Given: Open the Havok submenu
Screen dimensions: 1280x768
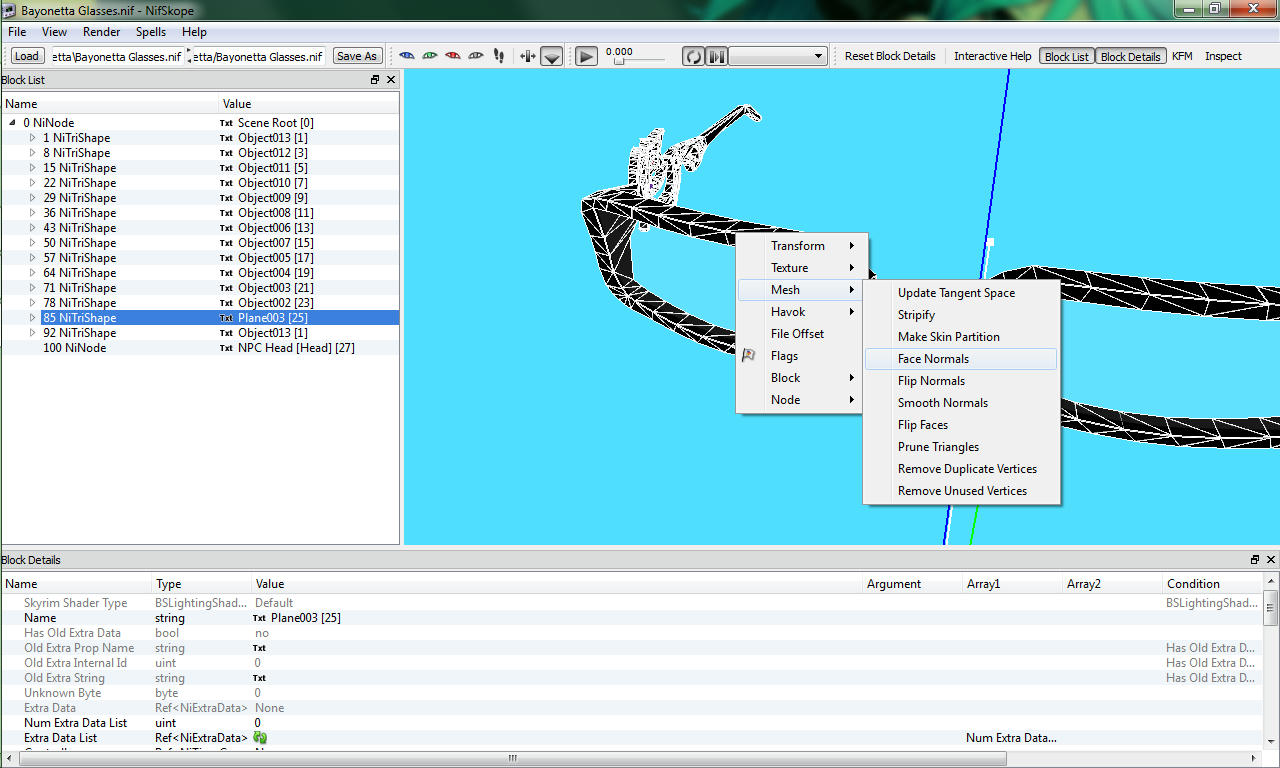Looking at the screenshot, I should [x=800, y=312].
